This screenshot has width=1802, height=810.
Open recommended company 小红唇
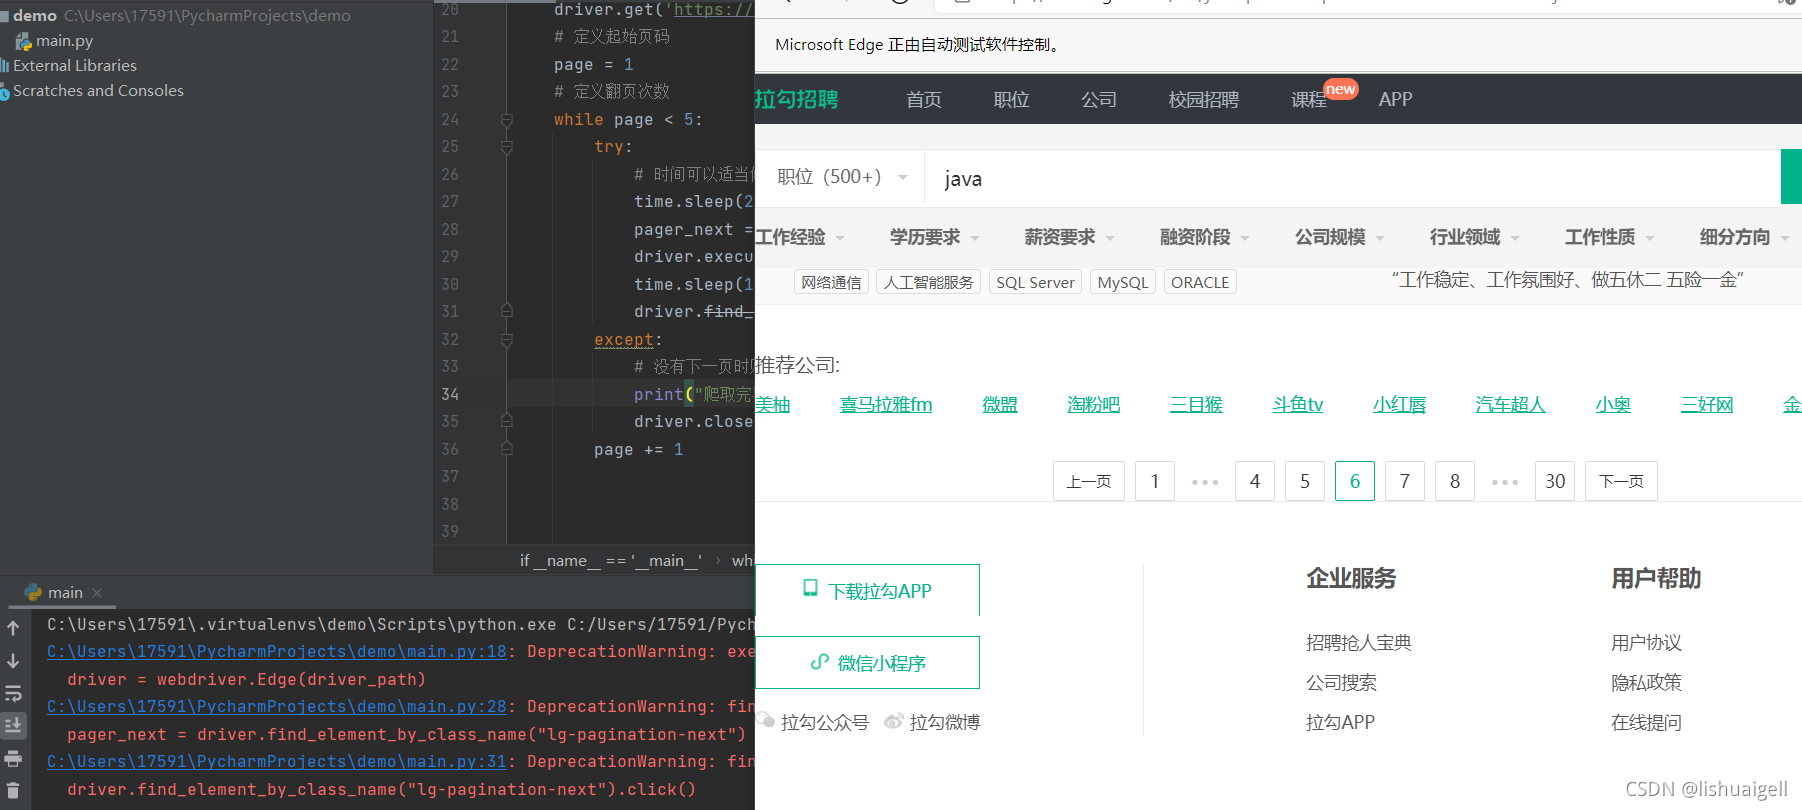pyautogui.click(x=1400, y=405)
